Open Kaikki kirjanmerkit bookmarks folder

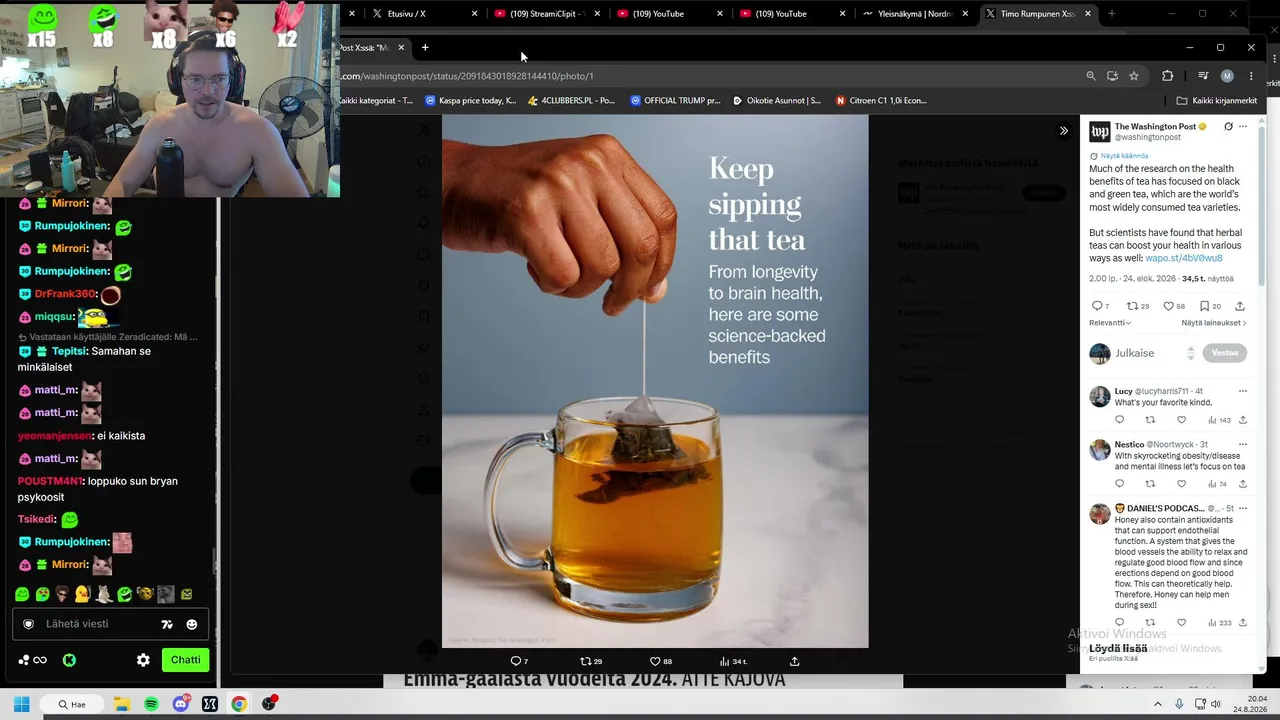(x=1217, y=100)
